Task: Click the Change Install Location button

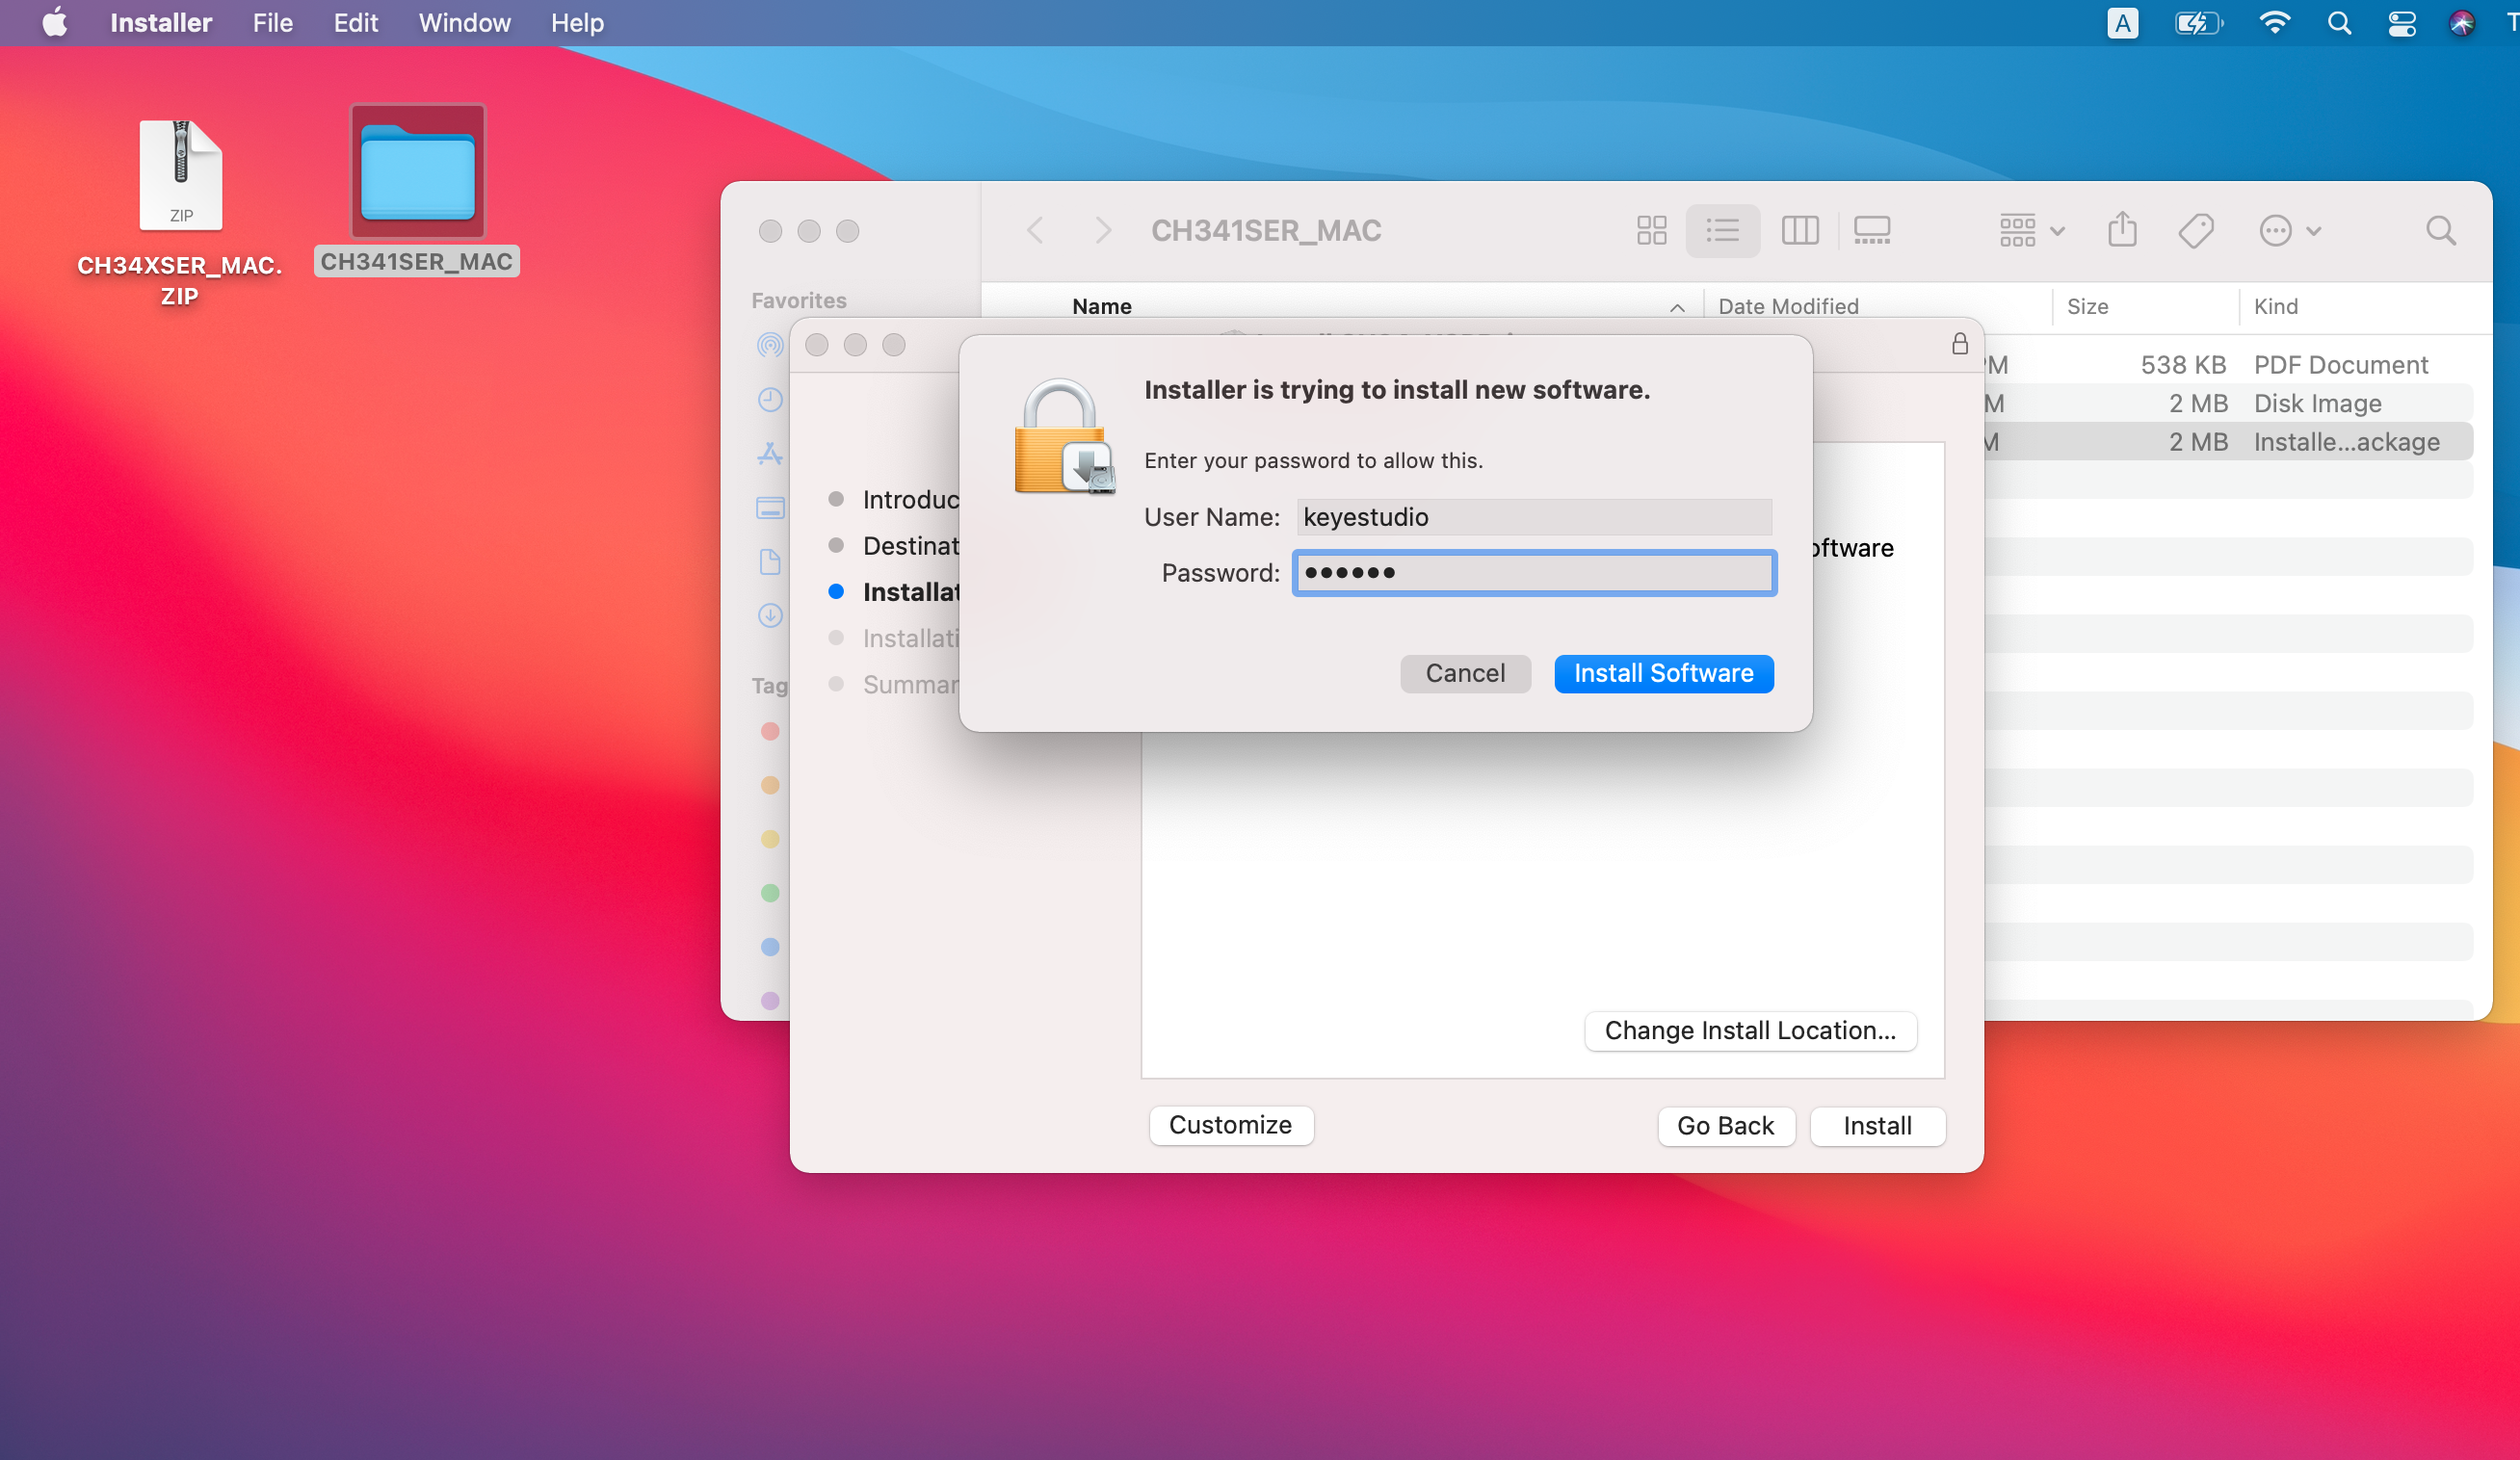Action: [1749, 1030]
